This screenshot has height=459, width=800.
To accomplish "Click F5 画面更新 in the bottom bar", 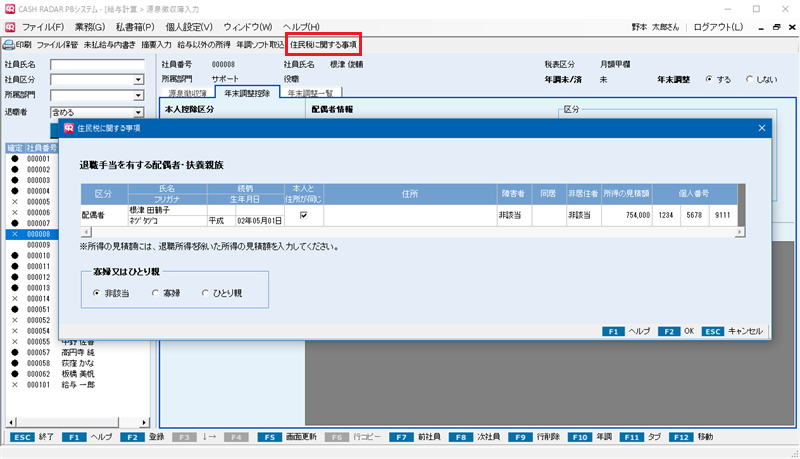I will pyautogui.click(x=287, y=437).
